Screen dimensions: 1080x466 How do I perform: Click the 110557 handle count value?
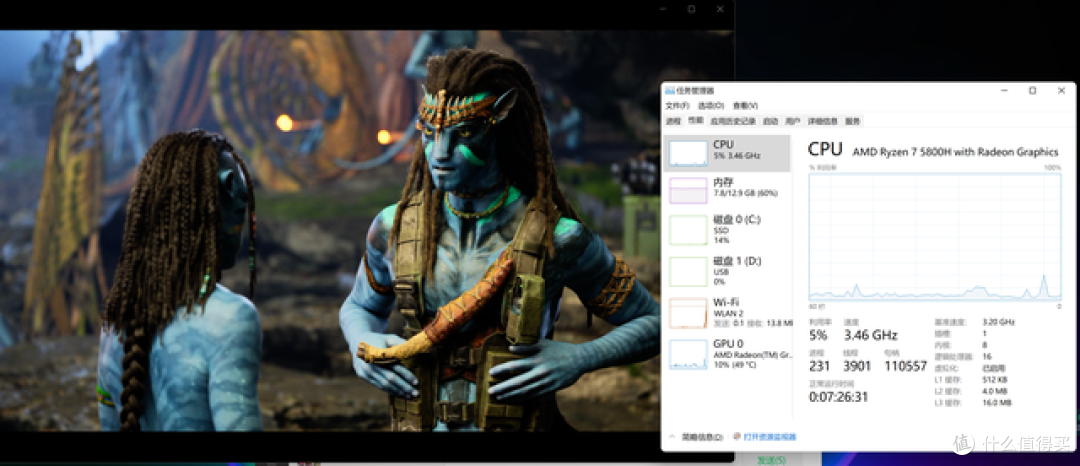tap(906, 366)
